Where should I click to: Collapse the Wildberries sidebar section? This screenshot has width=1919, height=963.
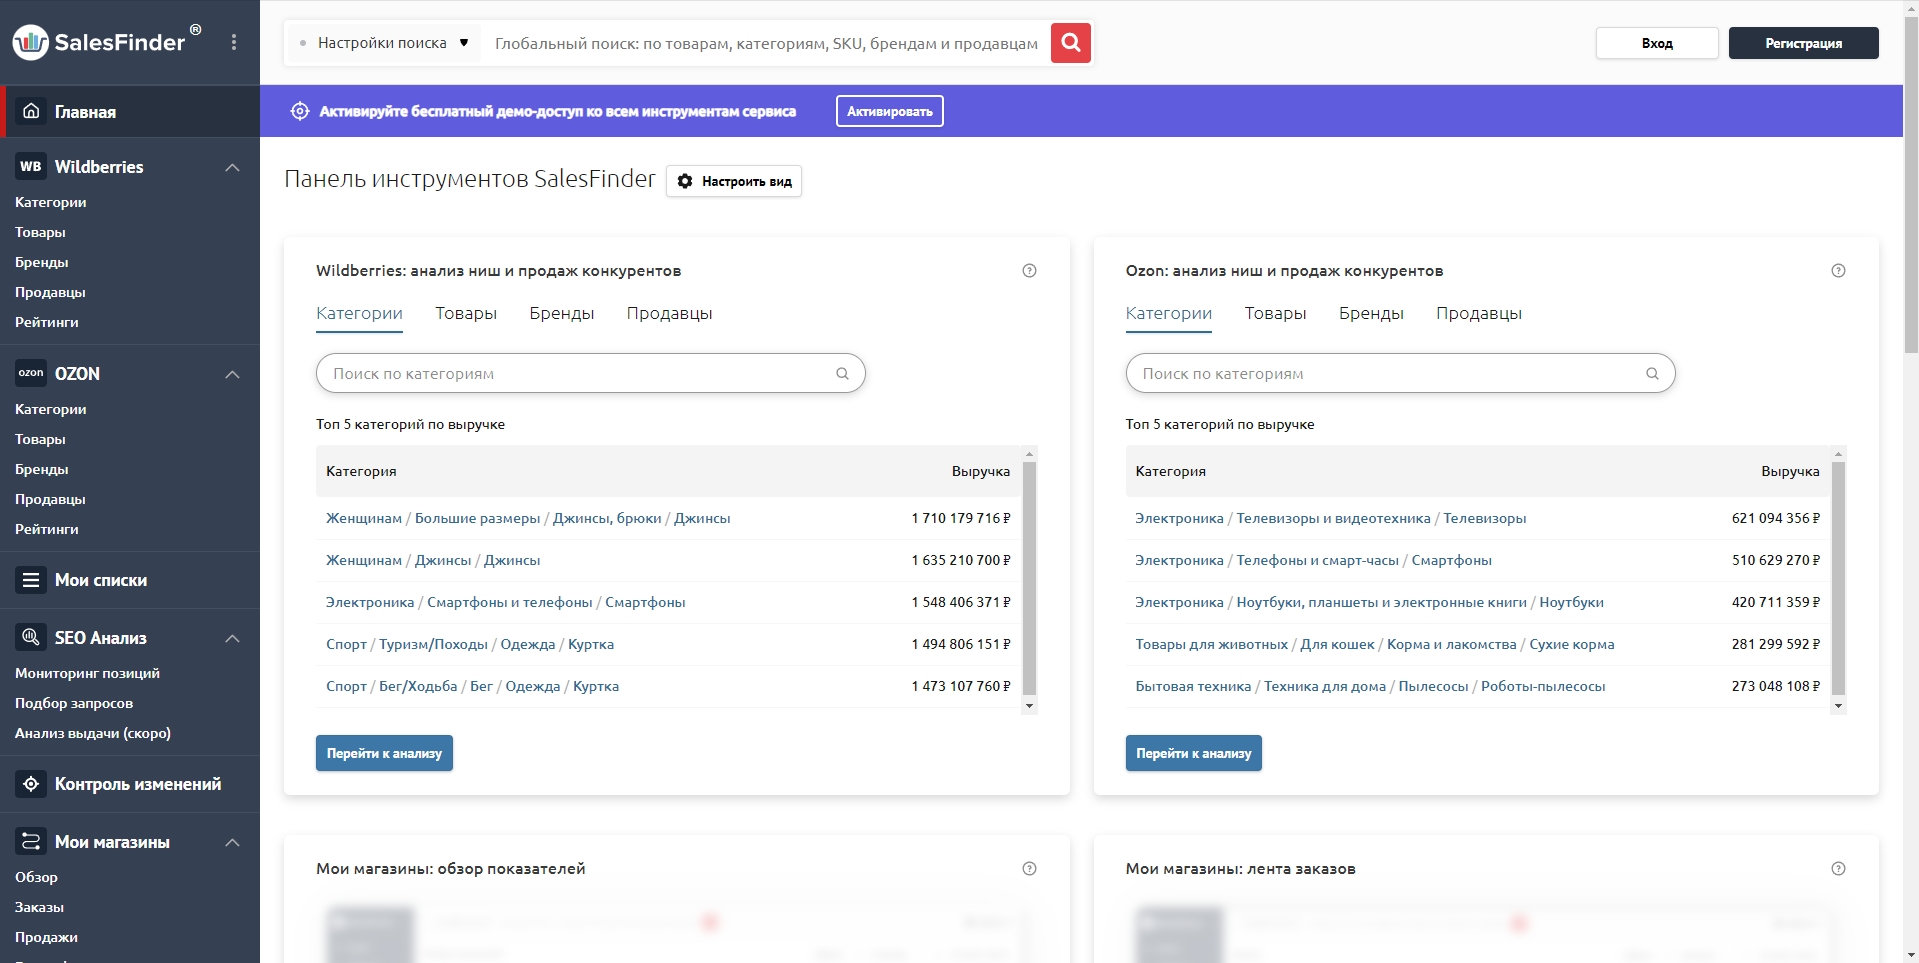pyautogui.click(x=233, y=167)
